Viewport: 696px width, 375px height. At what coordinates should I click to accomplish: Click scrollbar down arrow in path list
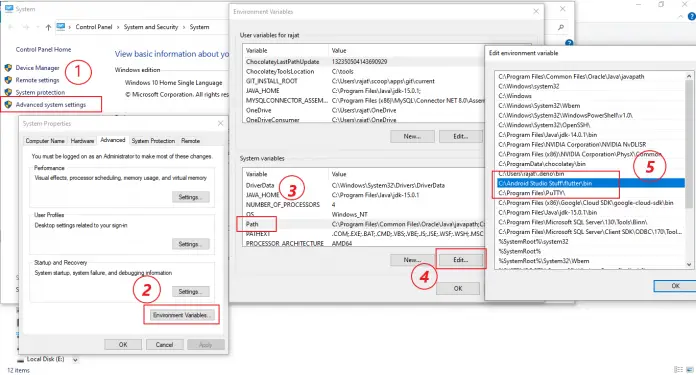[x=689, y=264]
